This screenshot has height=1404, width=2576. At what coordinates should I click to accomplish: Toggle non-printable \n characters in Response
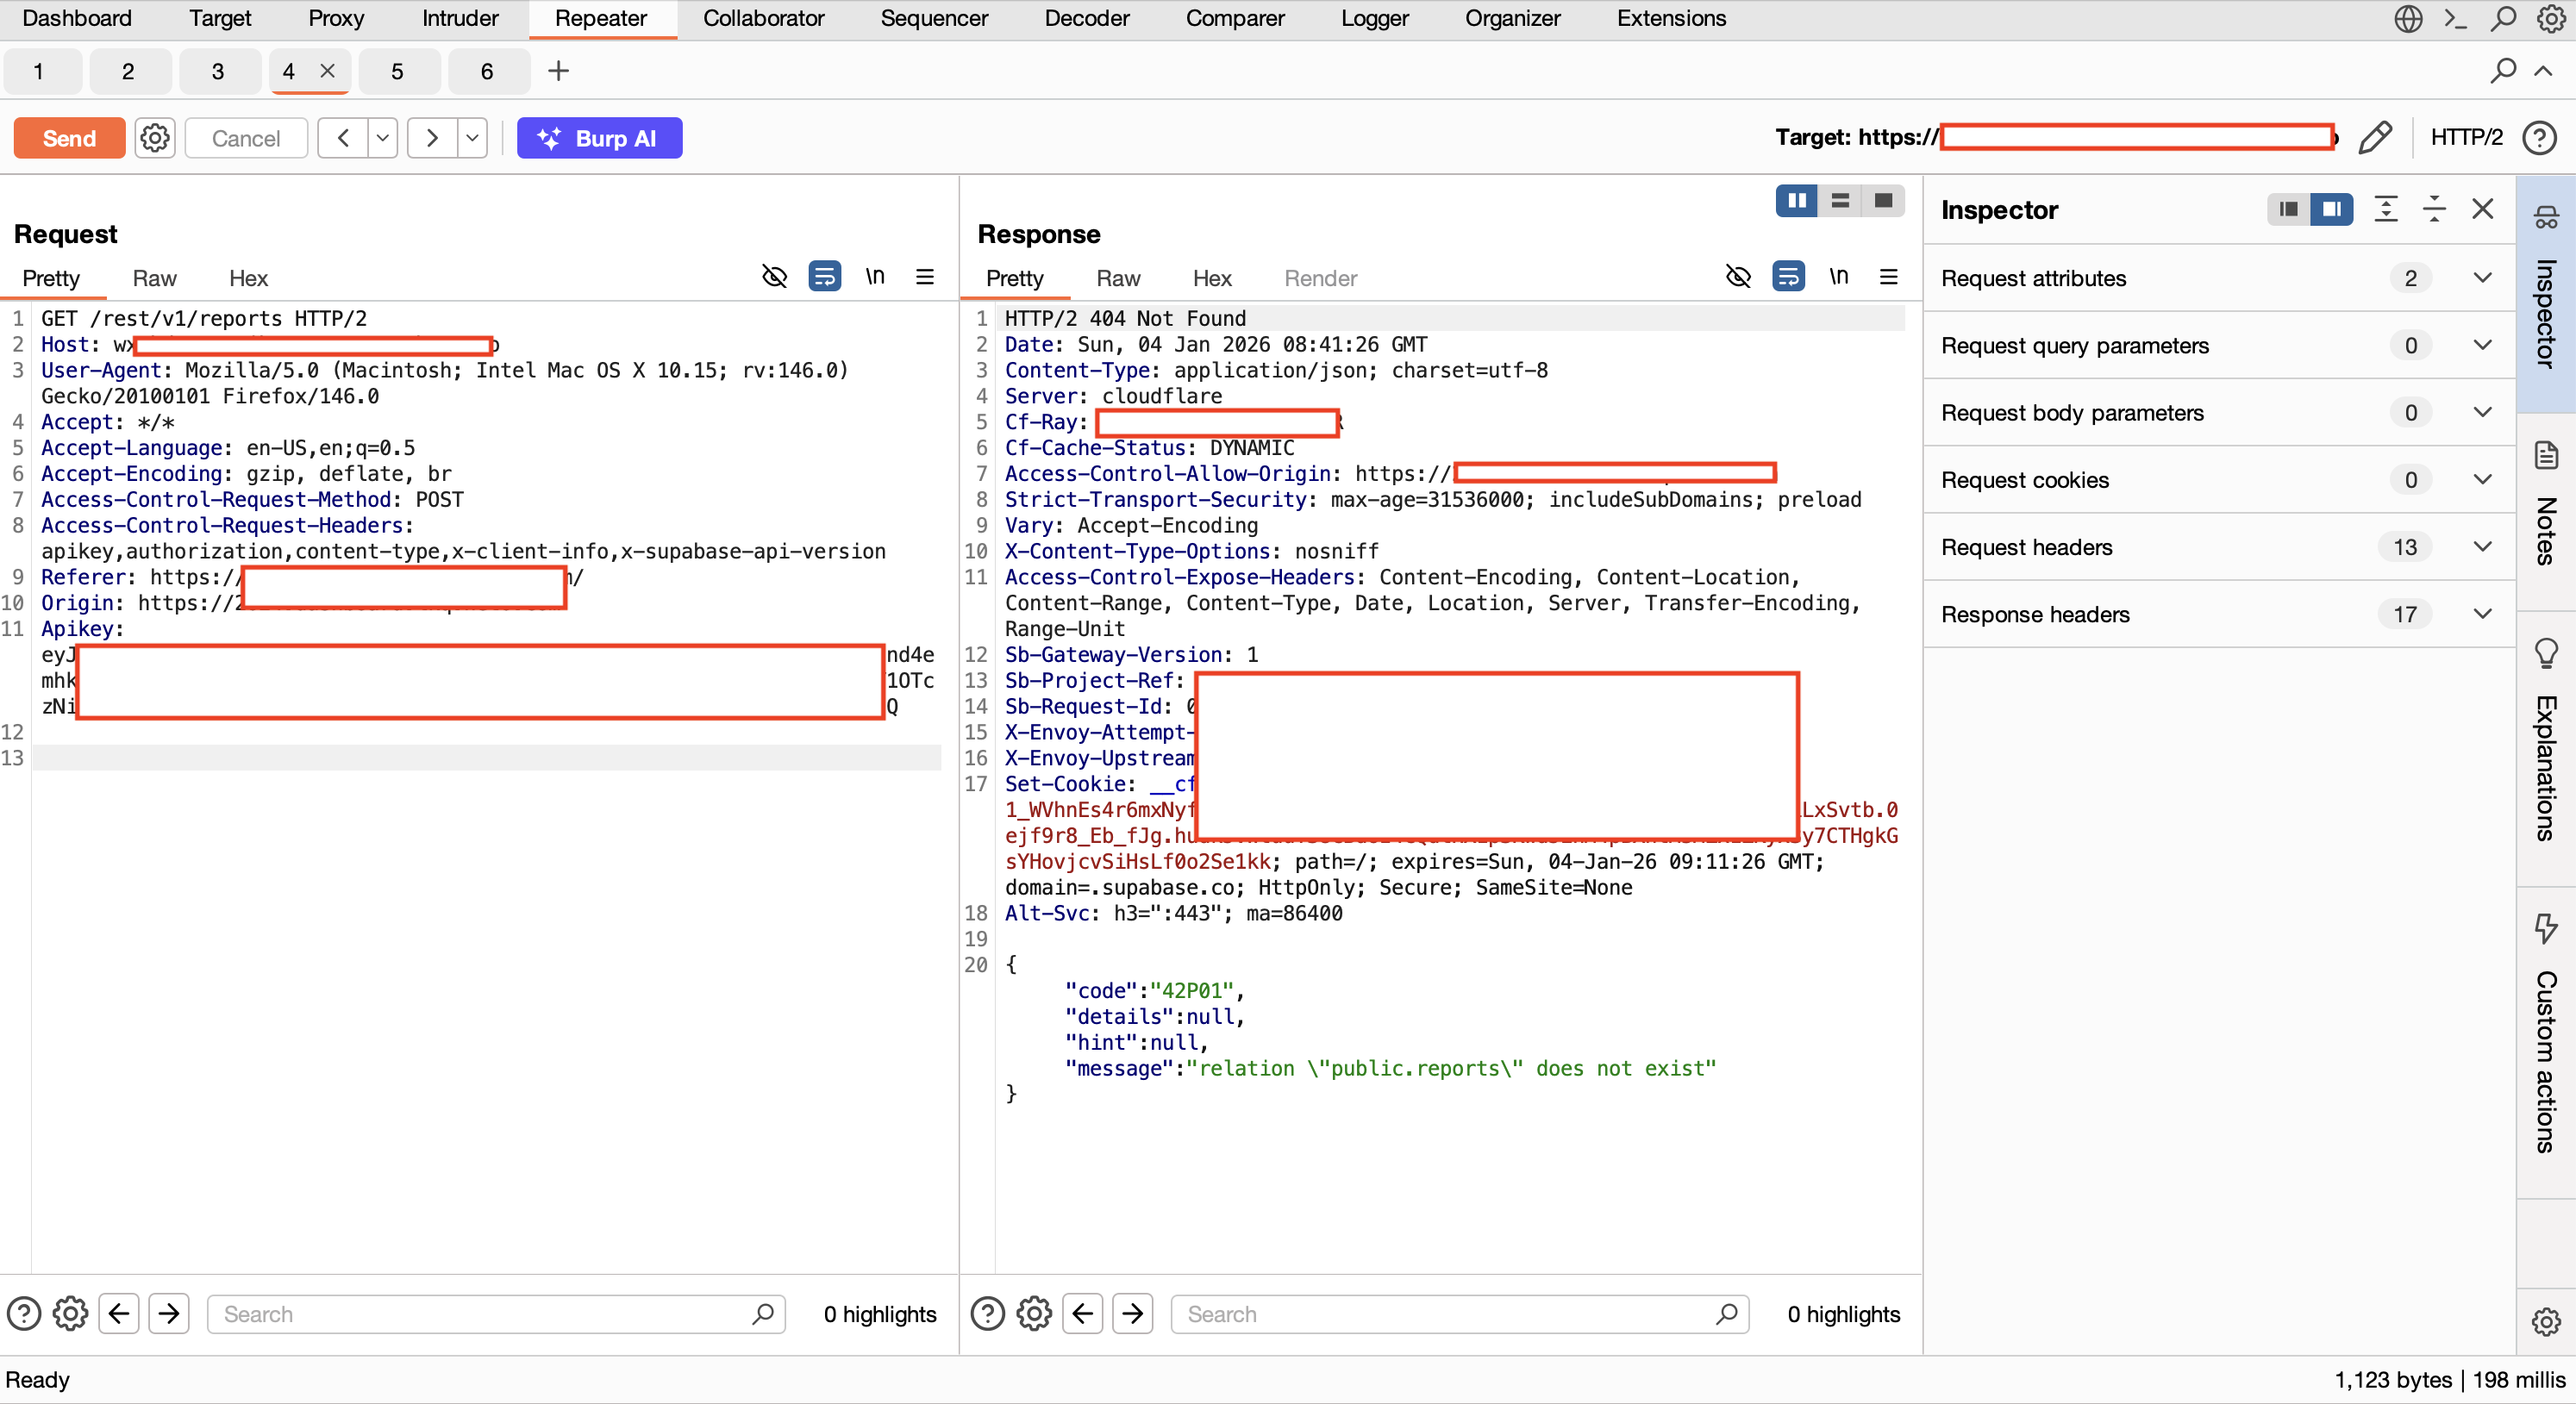[x=1839, y=276]
